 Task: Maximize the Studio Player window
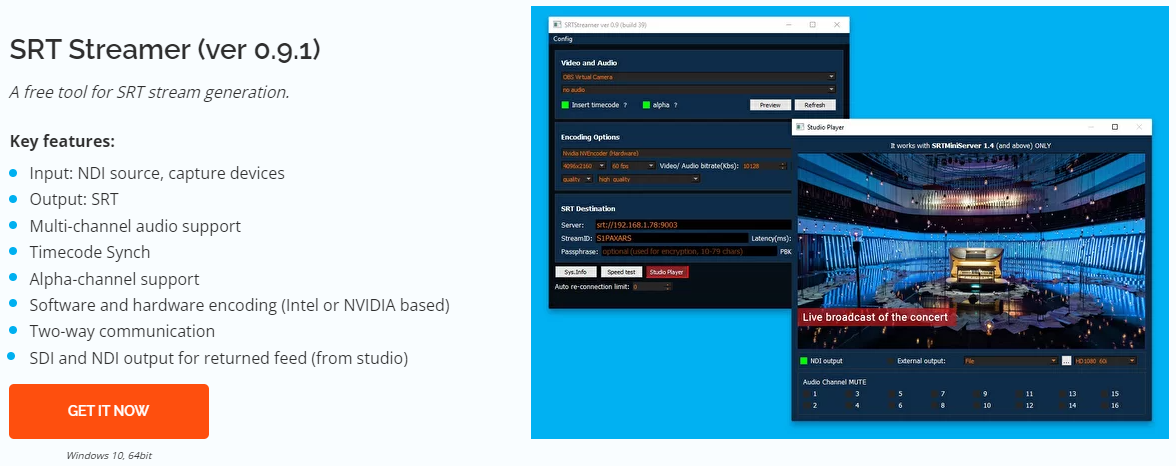point(1114,127)
